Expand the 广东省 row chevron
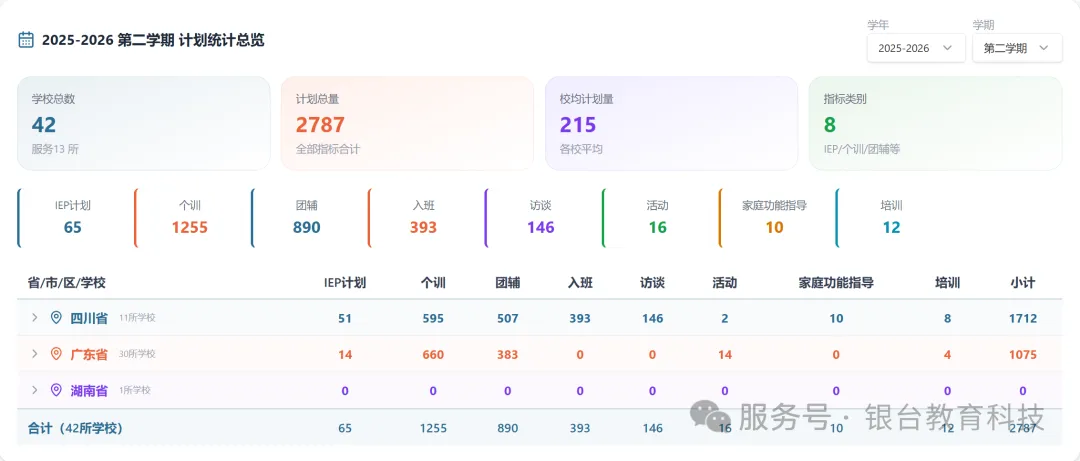 pyautogui.click(x=34, y=354)
